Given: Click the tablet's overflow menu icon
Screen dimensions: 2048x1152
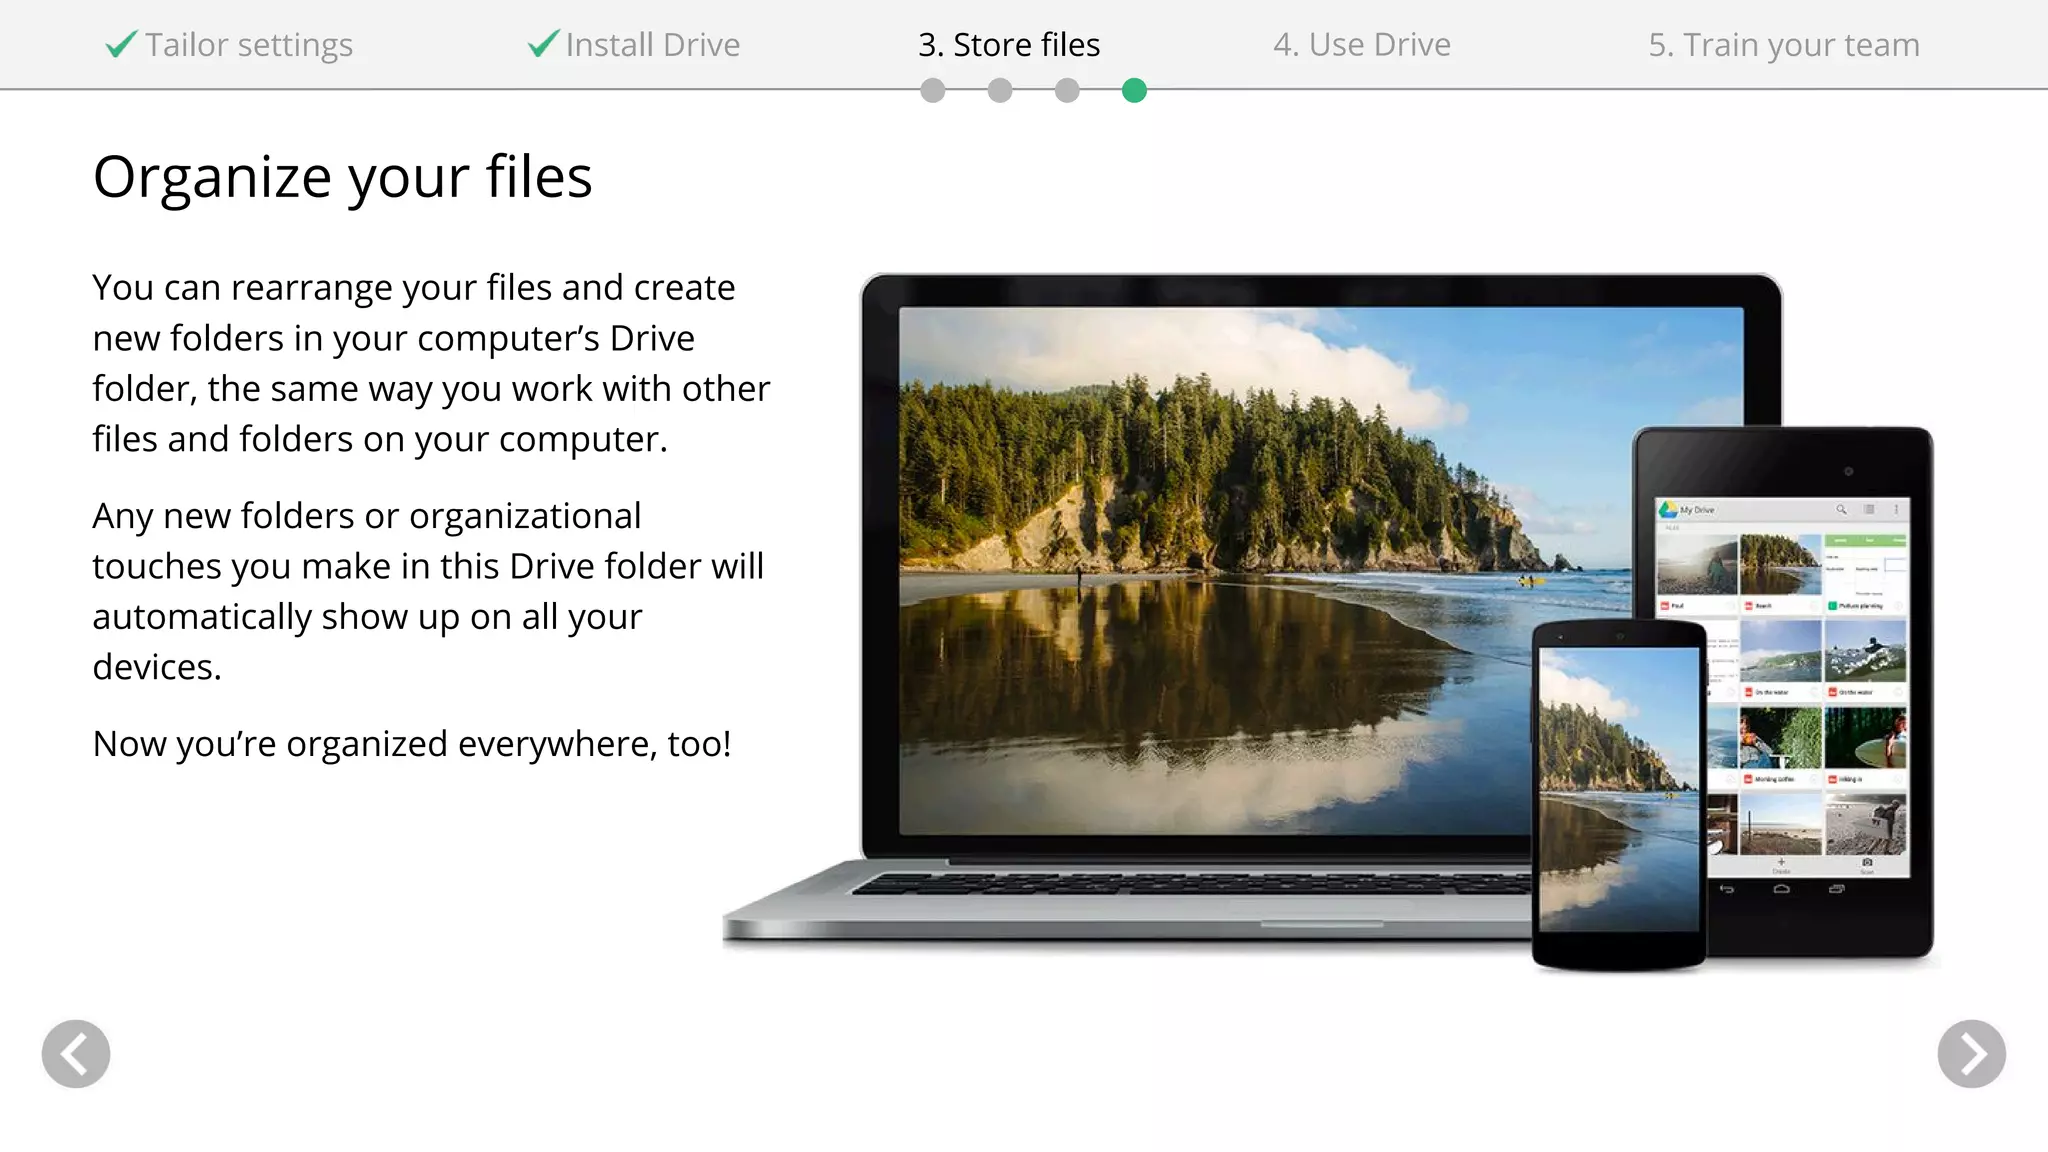Looking at the screenshot, I should [1896, 510].
